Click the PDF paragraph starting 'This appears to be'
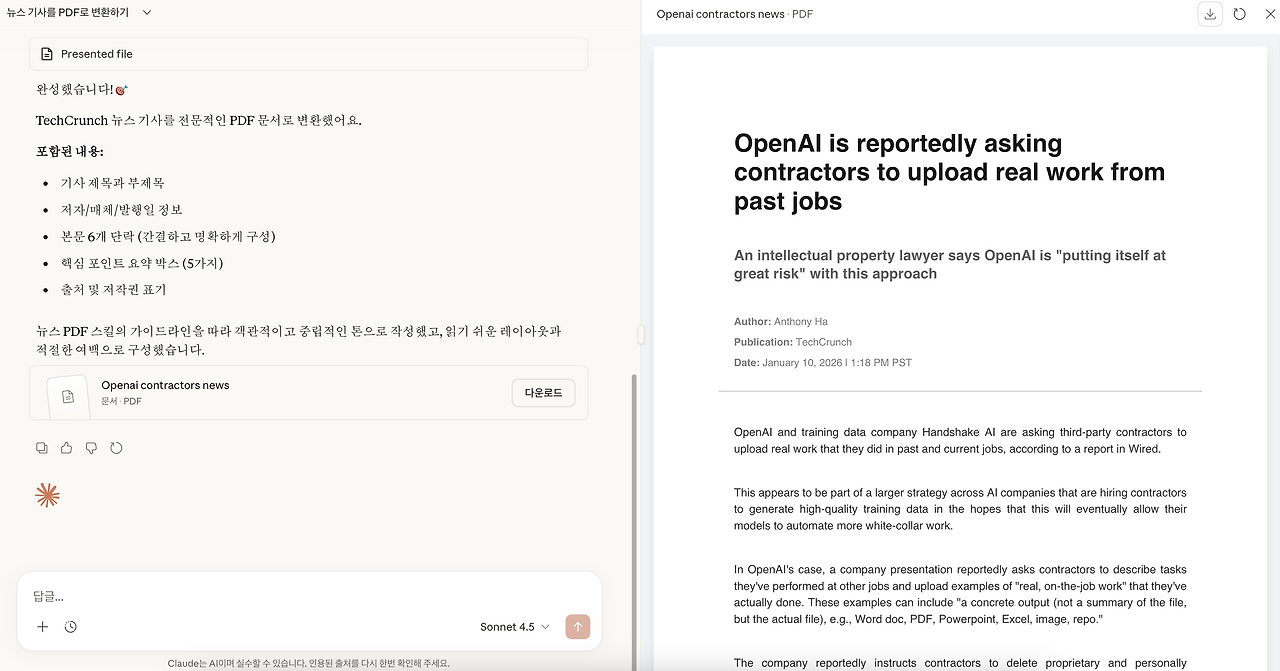This screenshot has height=671, width=1280. 960,509
